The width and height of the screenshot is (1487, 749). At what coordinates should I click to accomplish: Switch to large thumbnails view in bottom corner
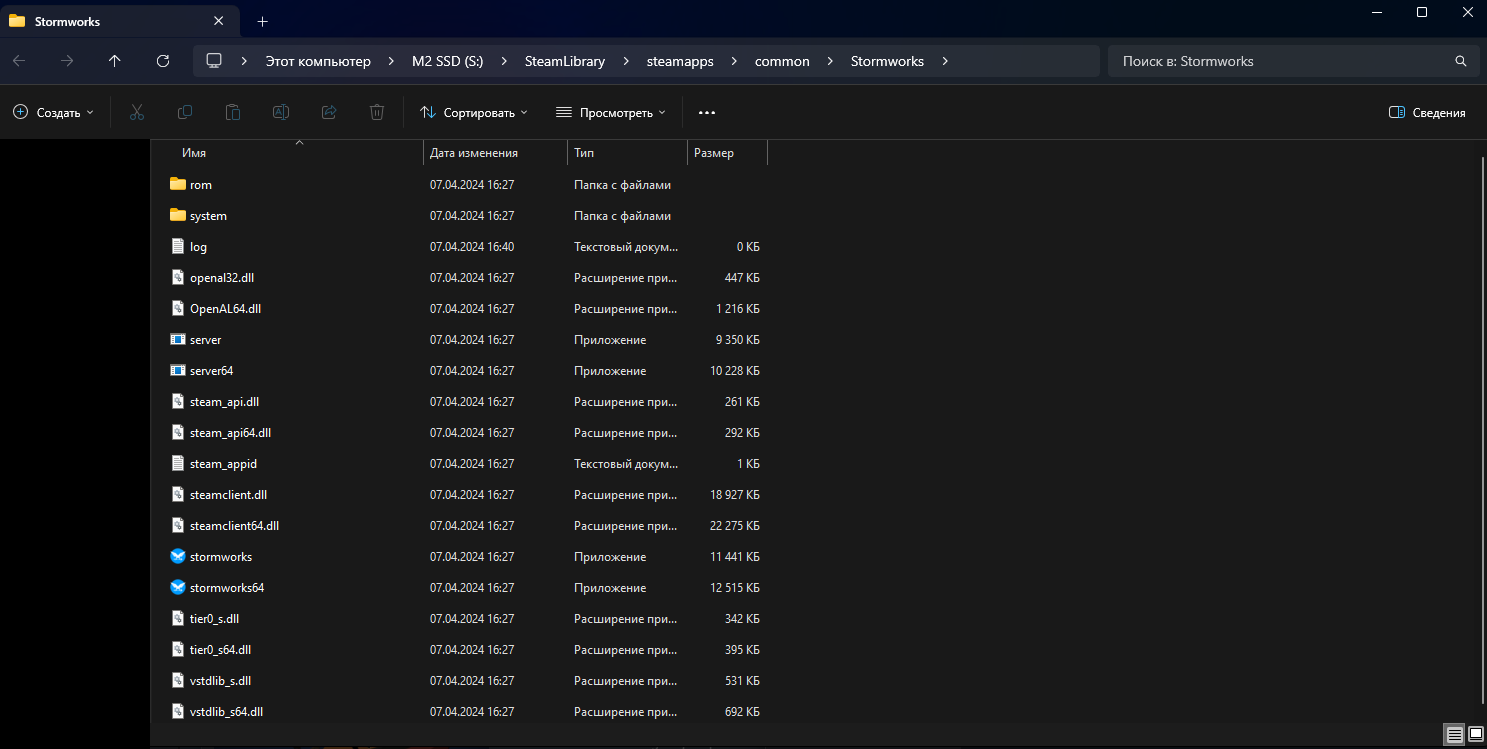tap(1475, 734)
